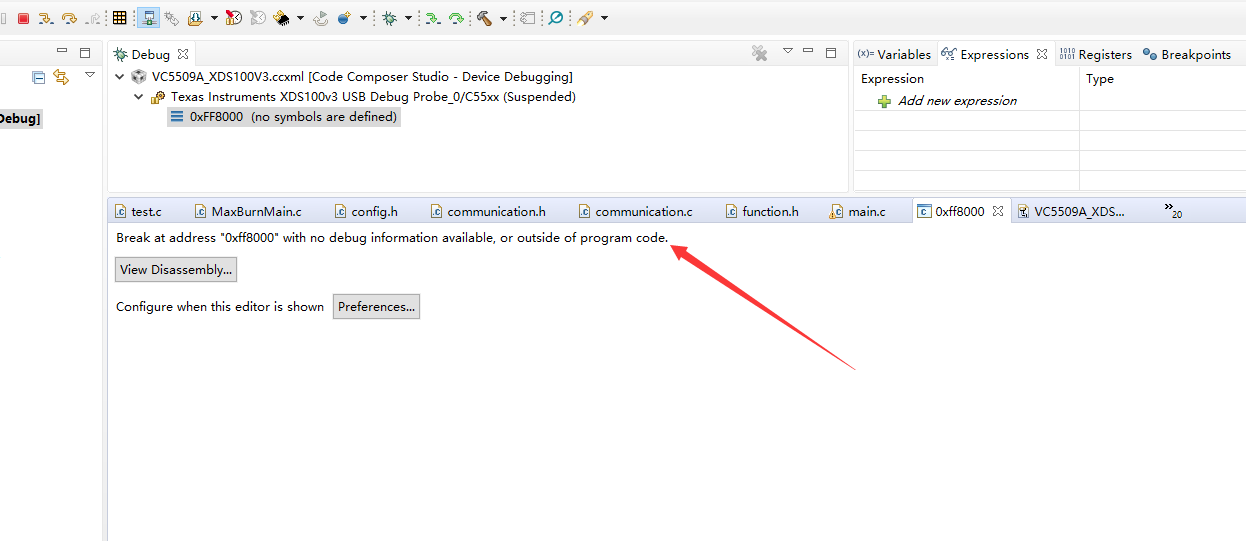Collapse the VC5509A_XDS100V3.ccxml tree node
The width and height of the screenshot is (1246, 541).
click(x=120, y=76)
